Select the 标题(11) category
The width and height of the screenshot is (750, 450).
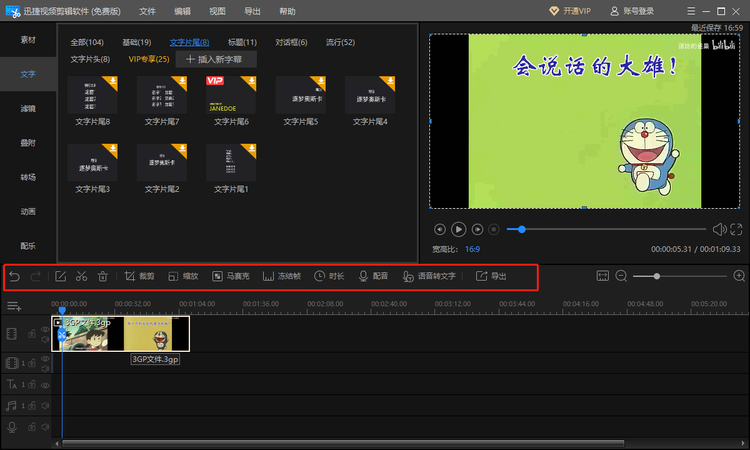243,43
